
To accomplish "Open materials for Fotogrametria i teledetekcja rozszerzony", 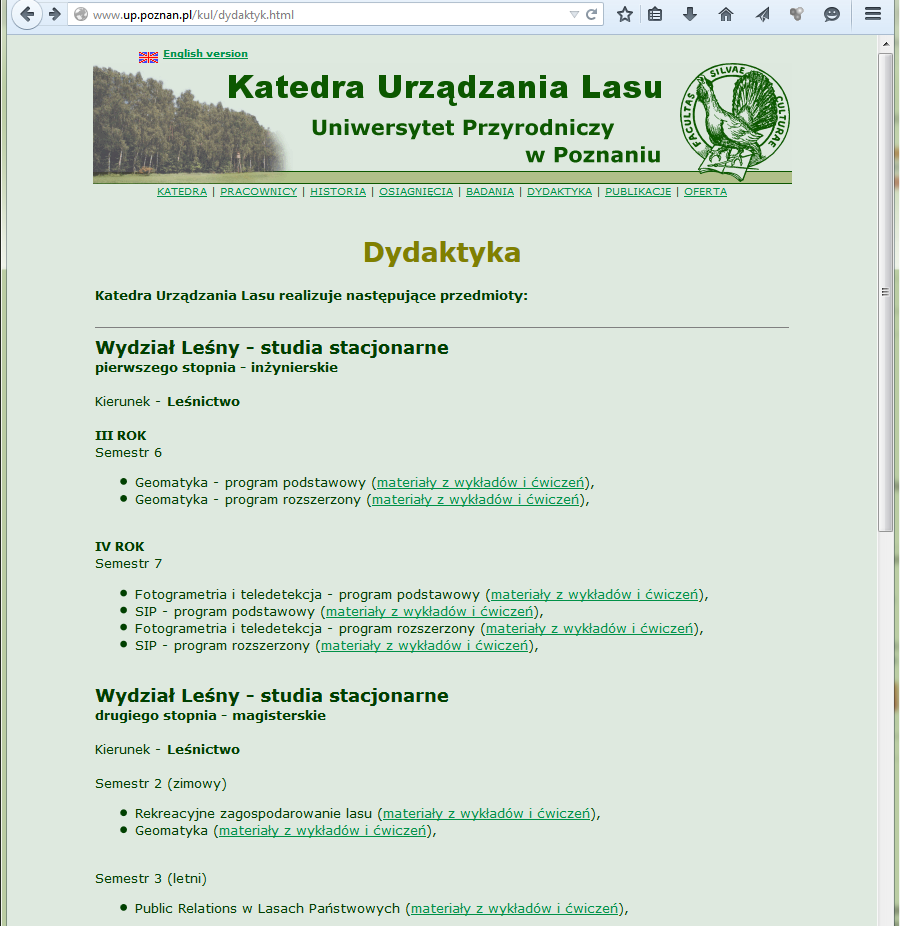I will (x=589, y=629).
